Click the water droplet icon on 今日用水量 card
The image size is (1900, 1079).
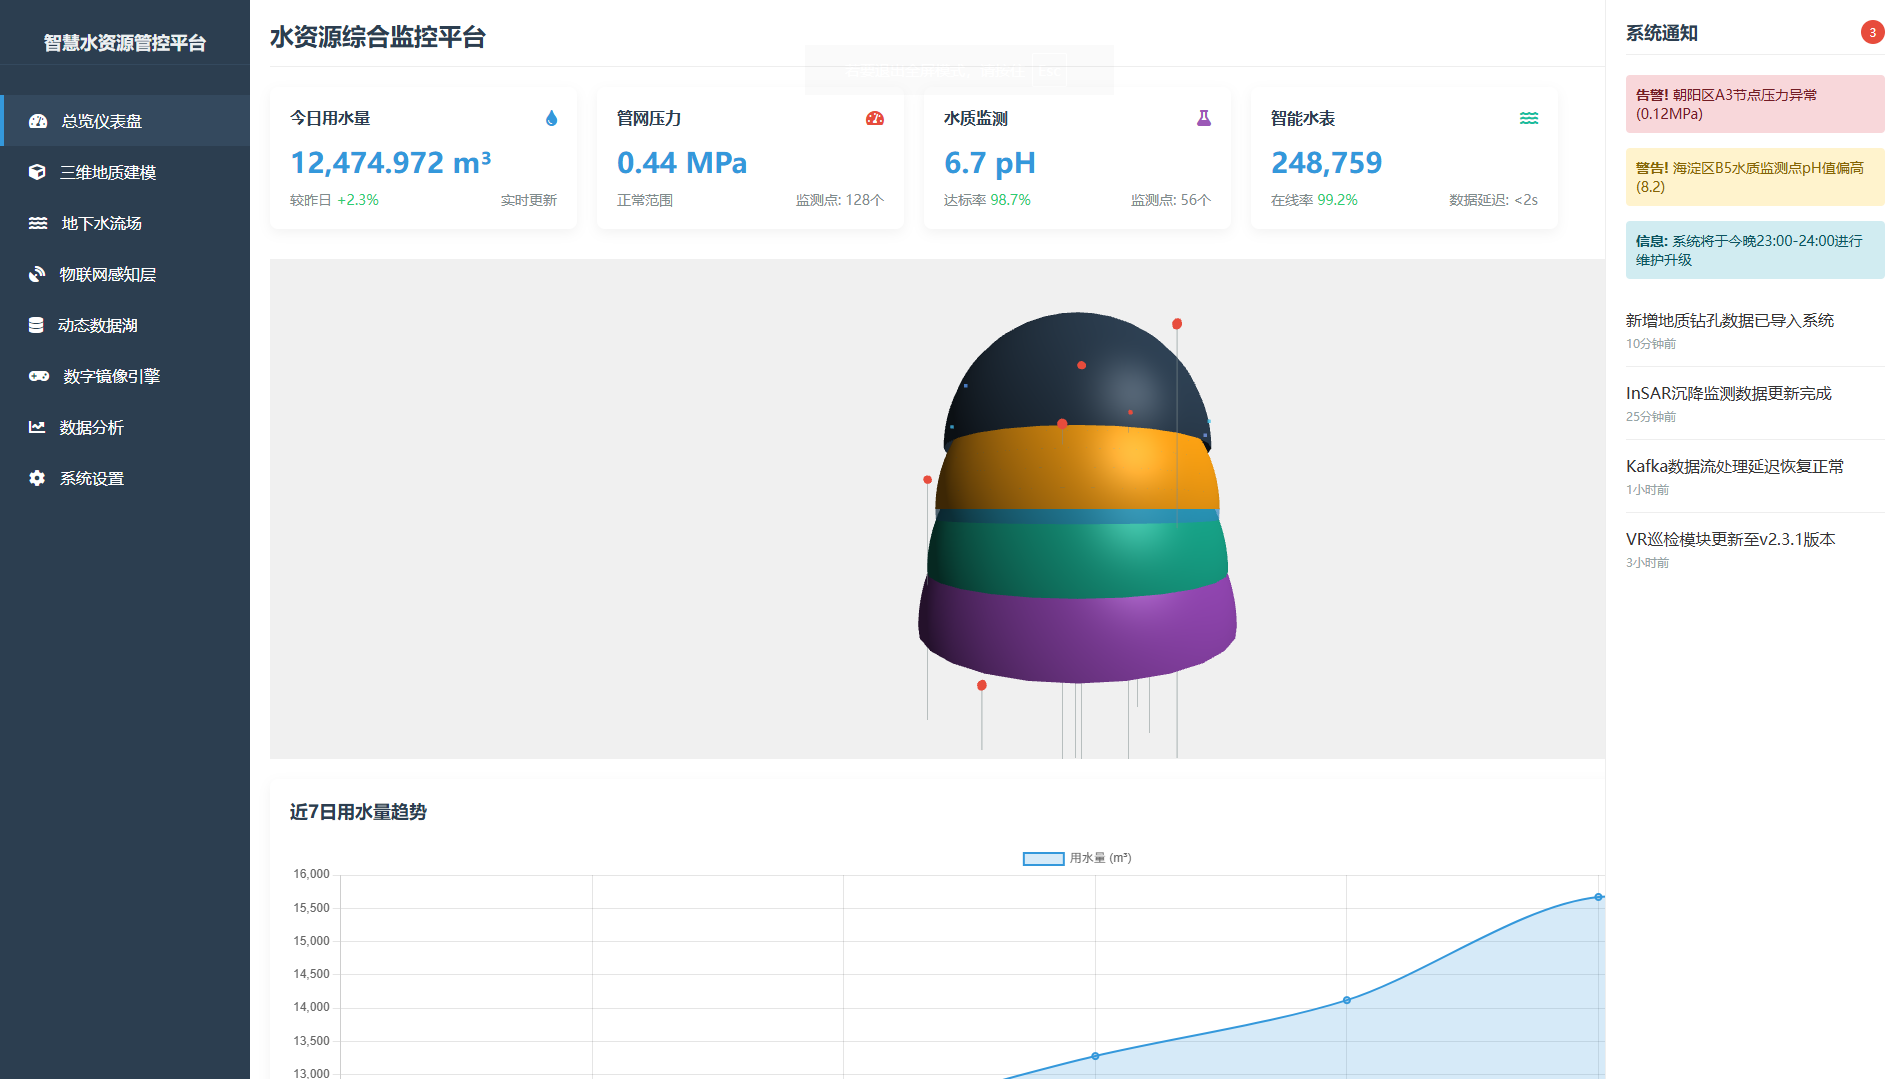(x=551, y=118)
